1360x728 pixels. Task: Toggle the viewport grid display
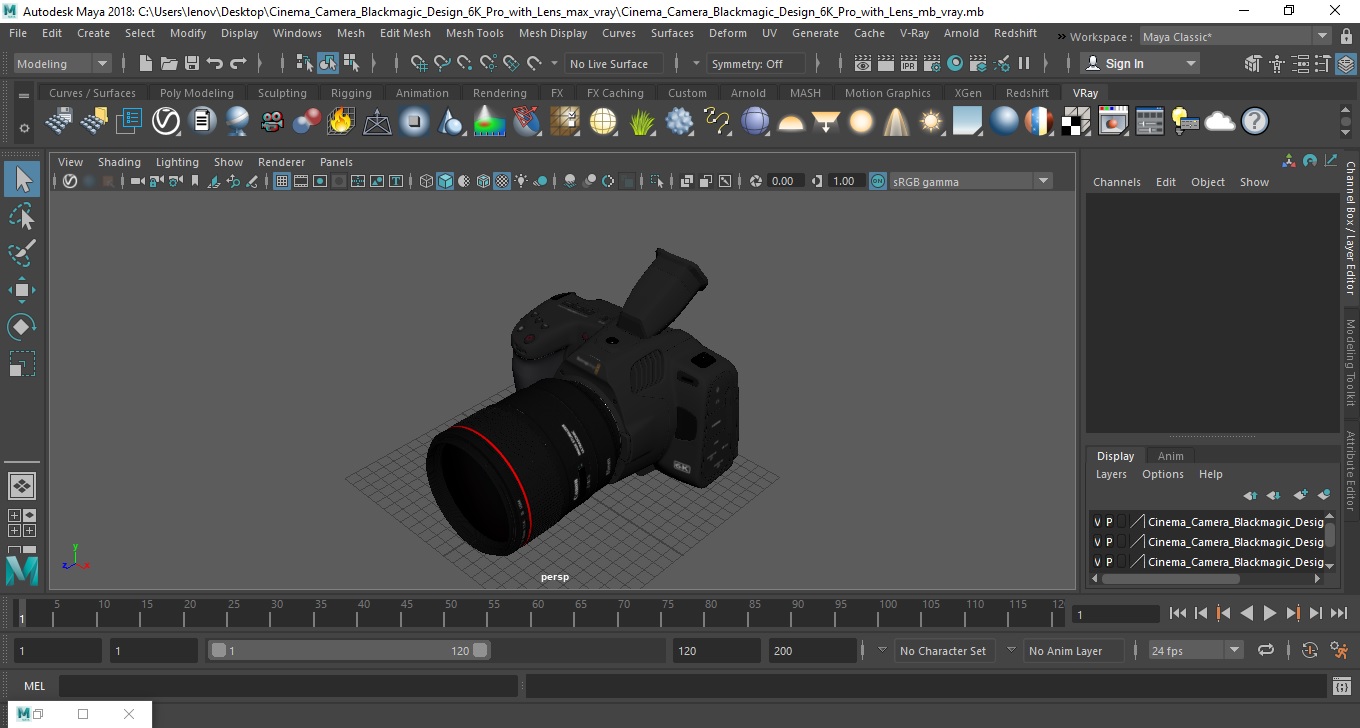click(282, 181)
